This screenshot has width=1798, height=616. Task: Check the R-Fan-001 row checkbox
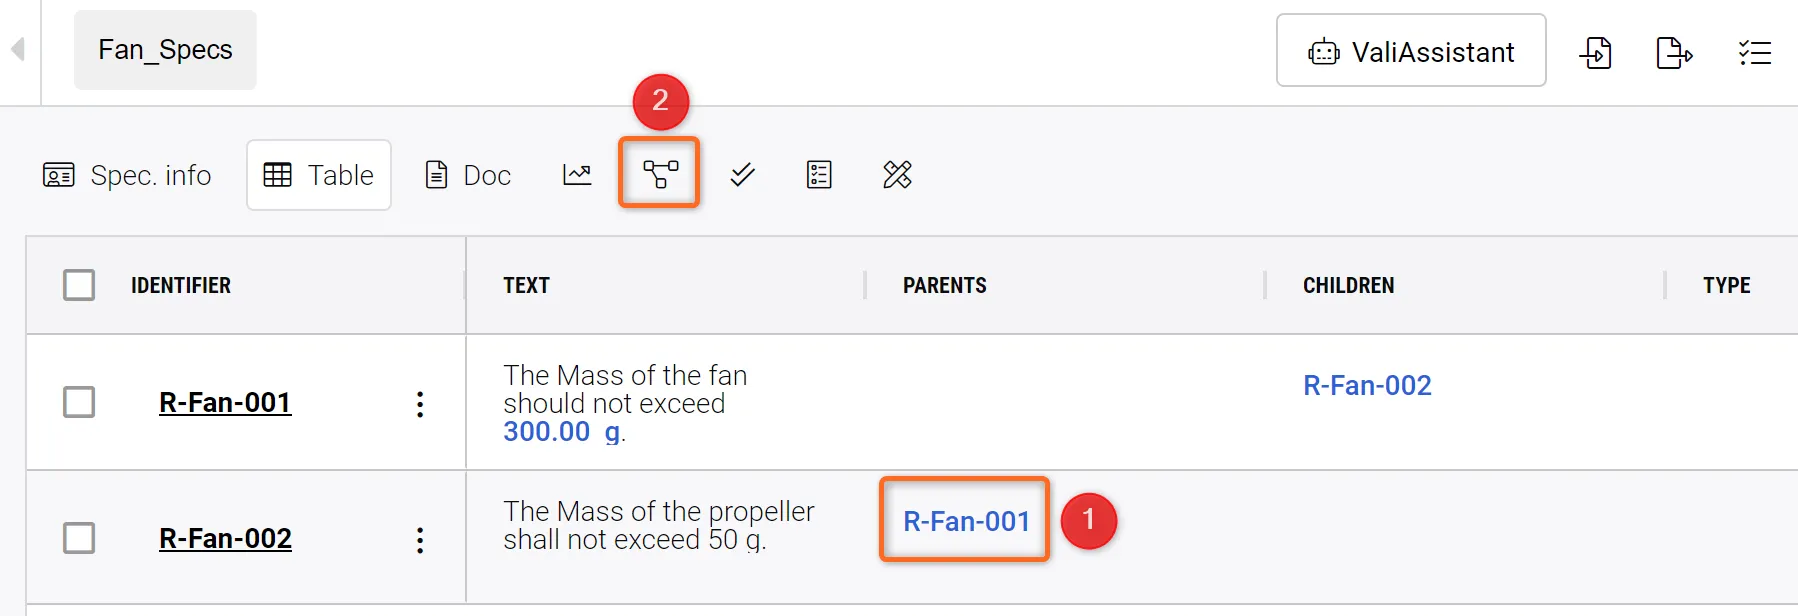79,402
